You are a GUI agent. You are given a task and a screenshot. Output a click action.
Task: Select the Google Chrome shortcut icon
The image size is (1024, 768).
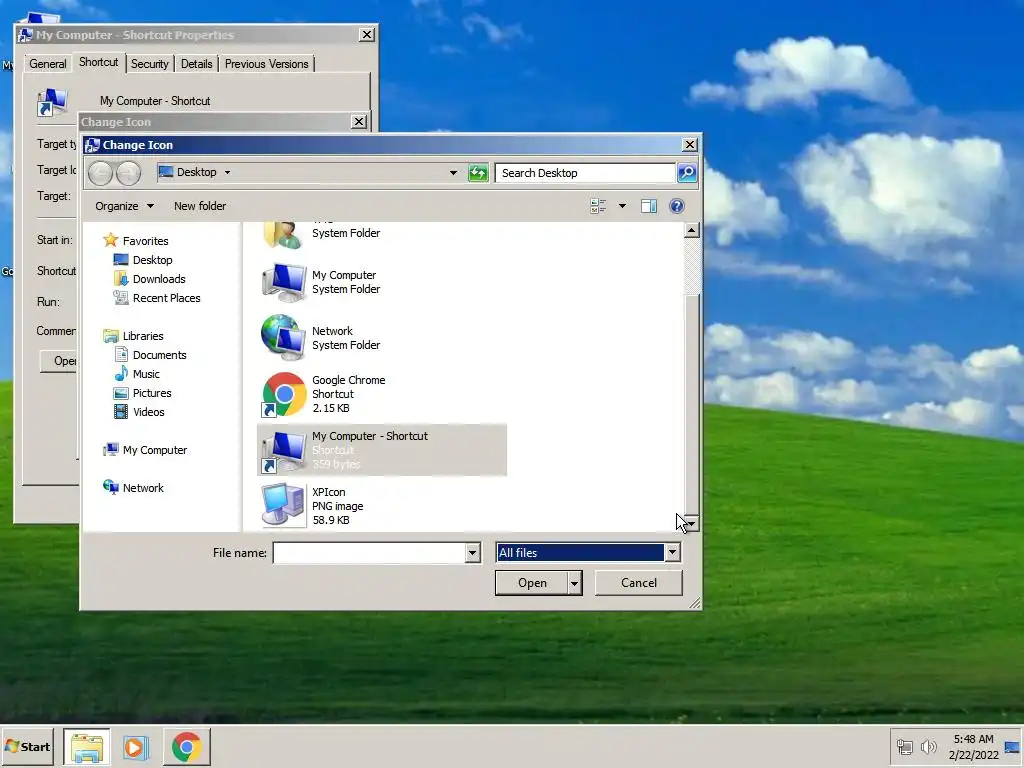coord(283,394)
